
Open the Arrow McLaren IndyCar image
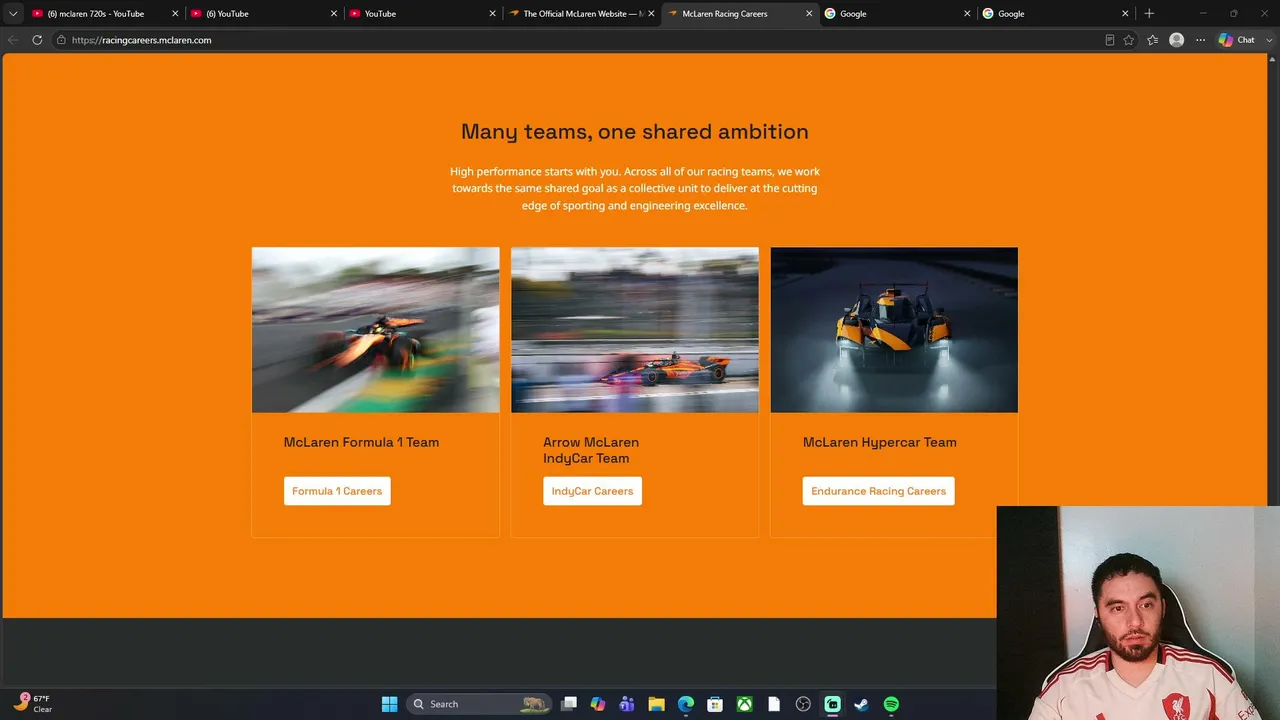635,330
